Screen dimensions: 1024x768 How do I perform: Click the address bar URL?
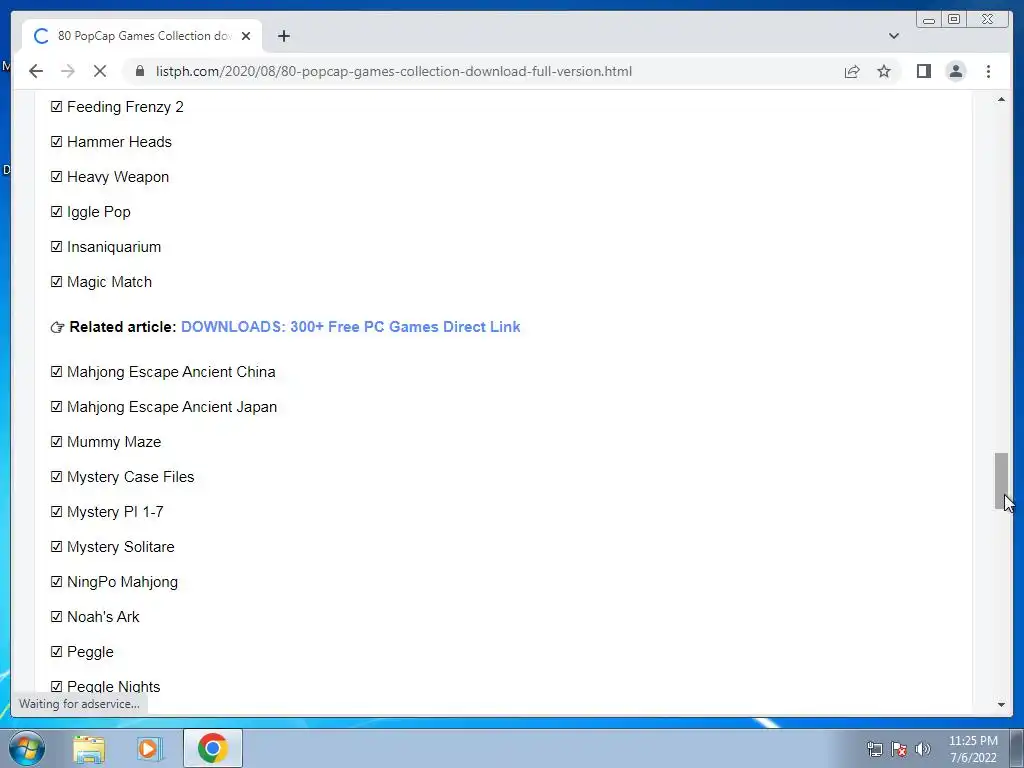(394, 71)
